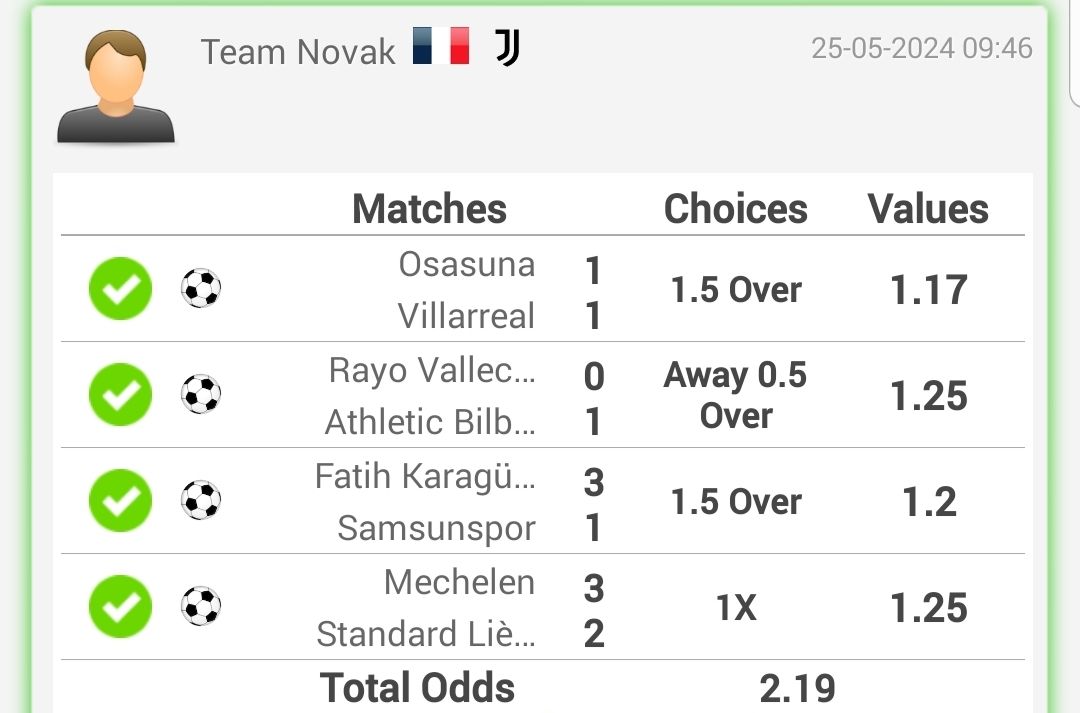Click the soccer ball icon beside Fatih Karagümrük
The height and width of the screenshot is (713, 1080).
click(201, 500)
